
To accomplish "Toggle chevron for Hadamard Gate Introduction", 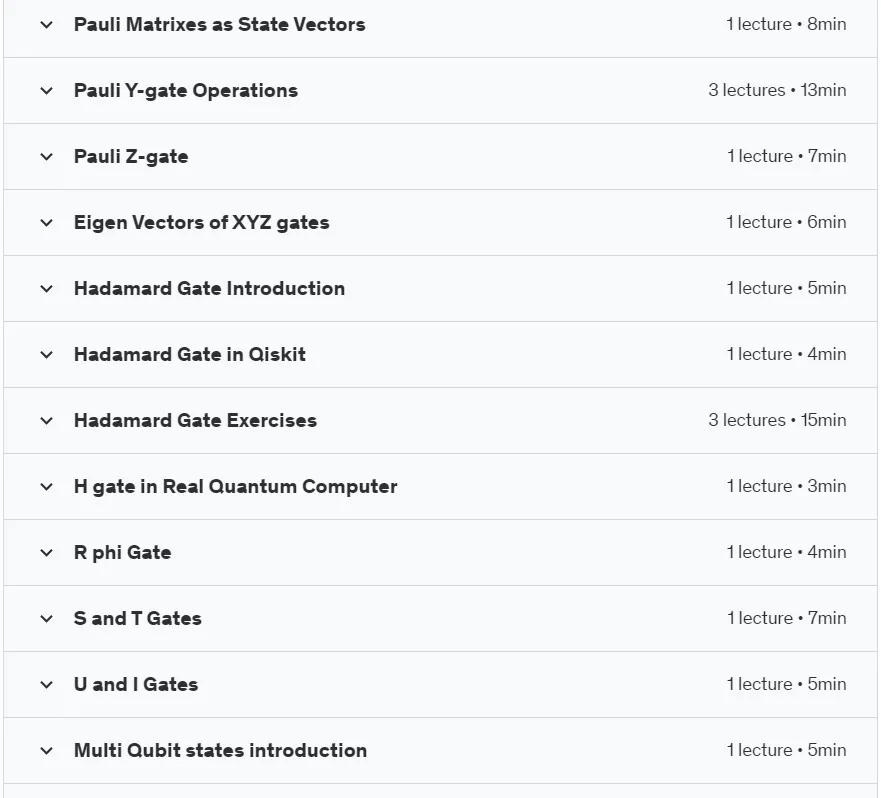I will tap(47, 289).
